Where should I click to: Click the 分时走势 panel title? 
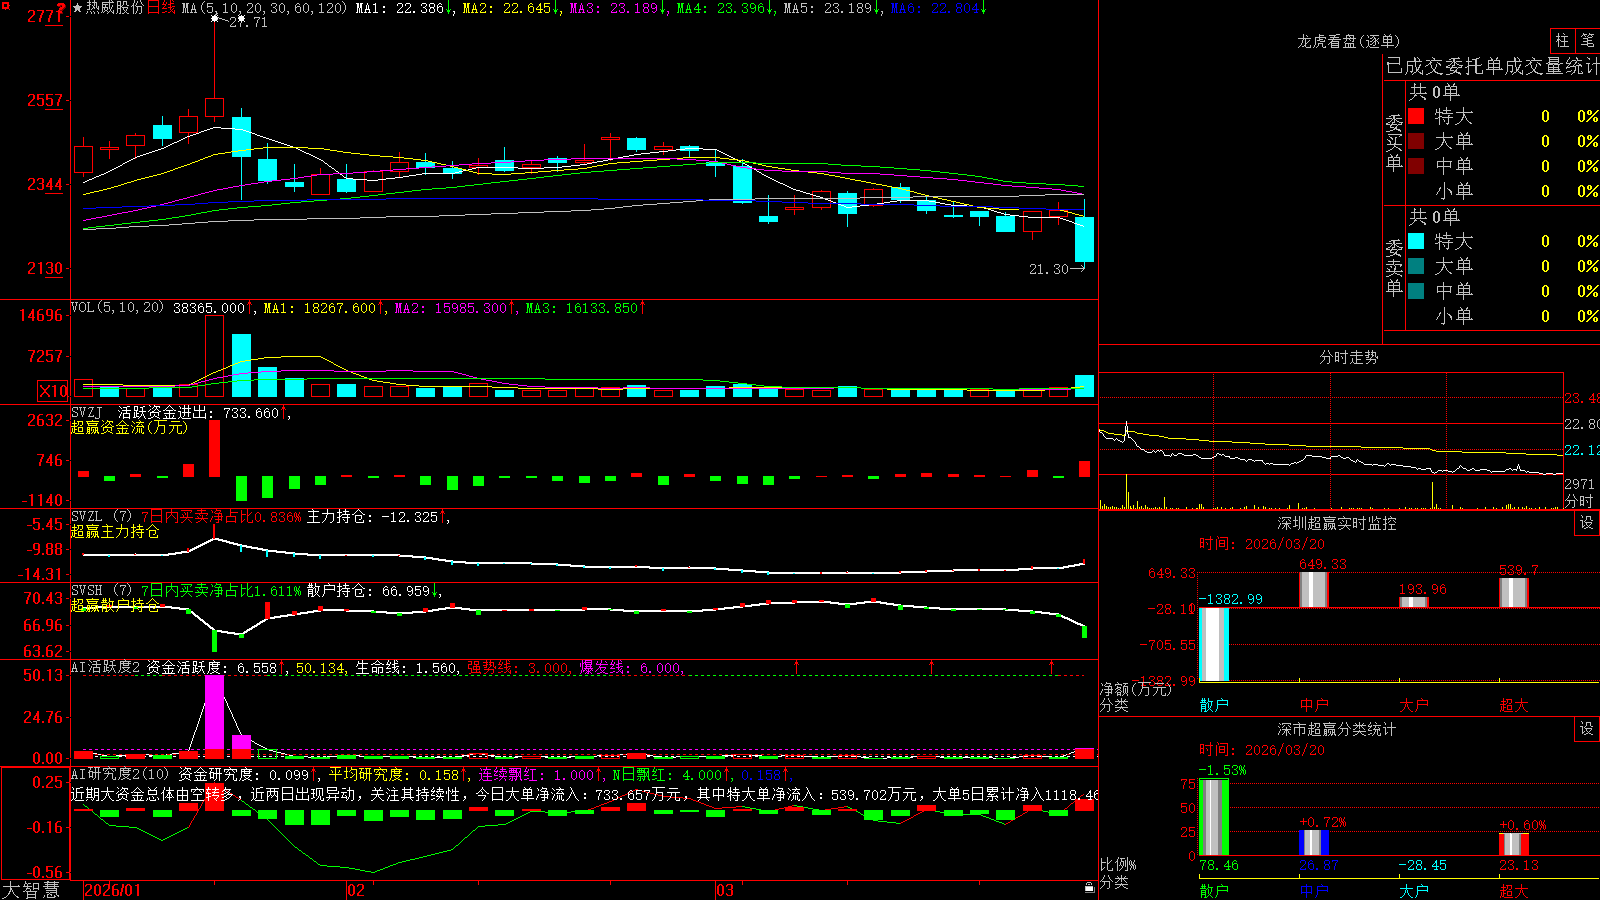(x=1349, y=357)
